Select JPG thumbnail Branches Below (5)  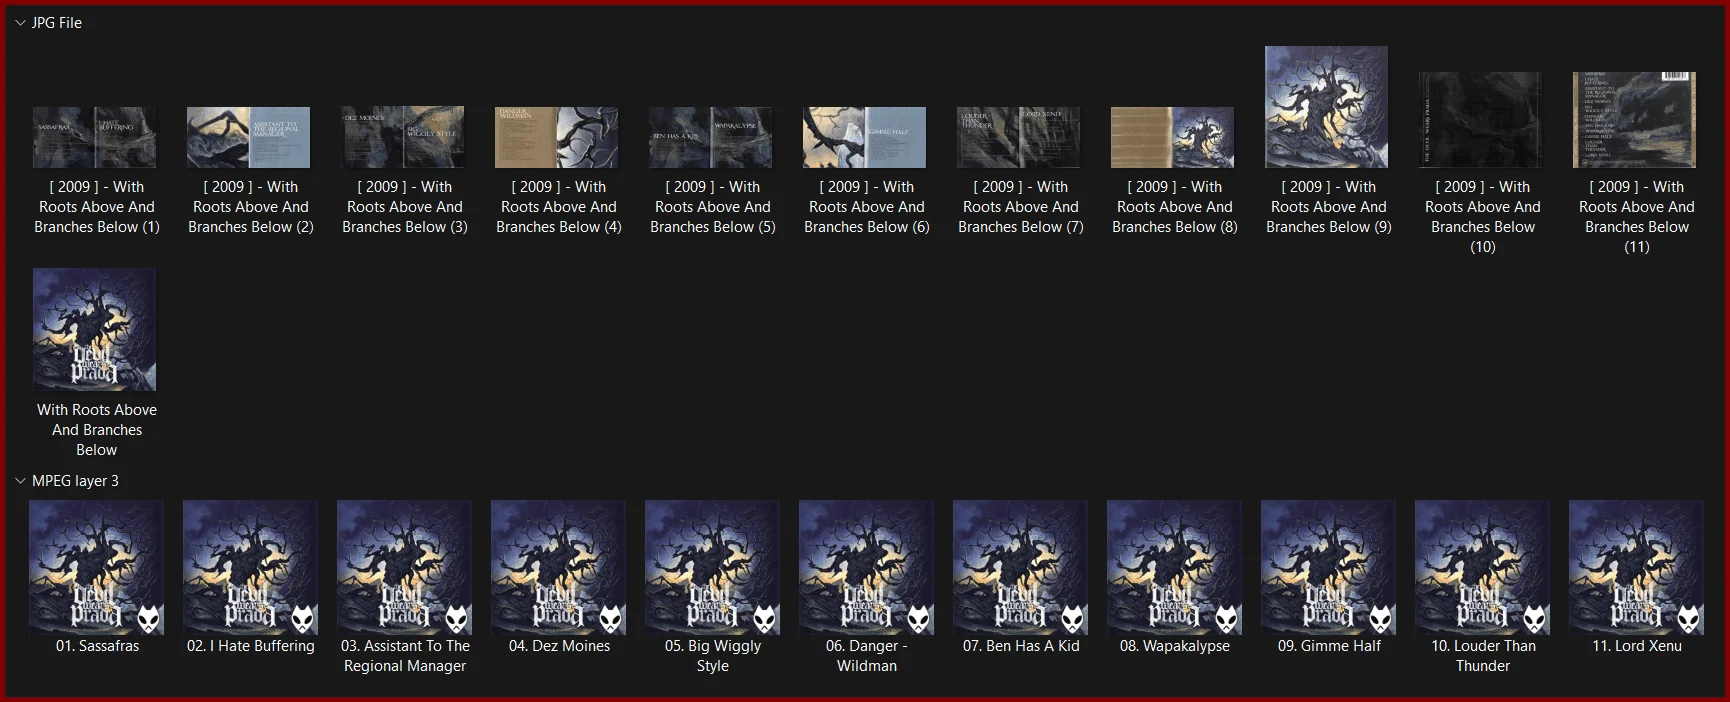[x=711, y=137]
